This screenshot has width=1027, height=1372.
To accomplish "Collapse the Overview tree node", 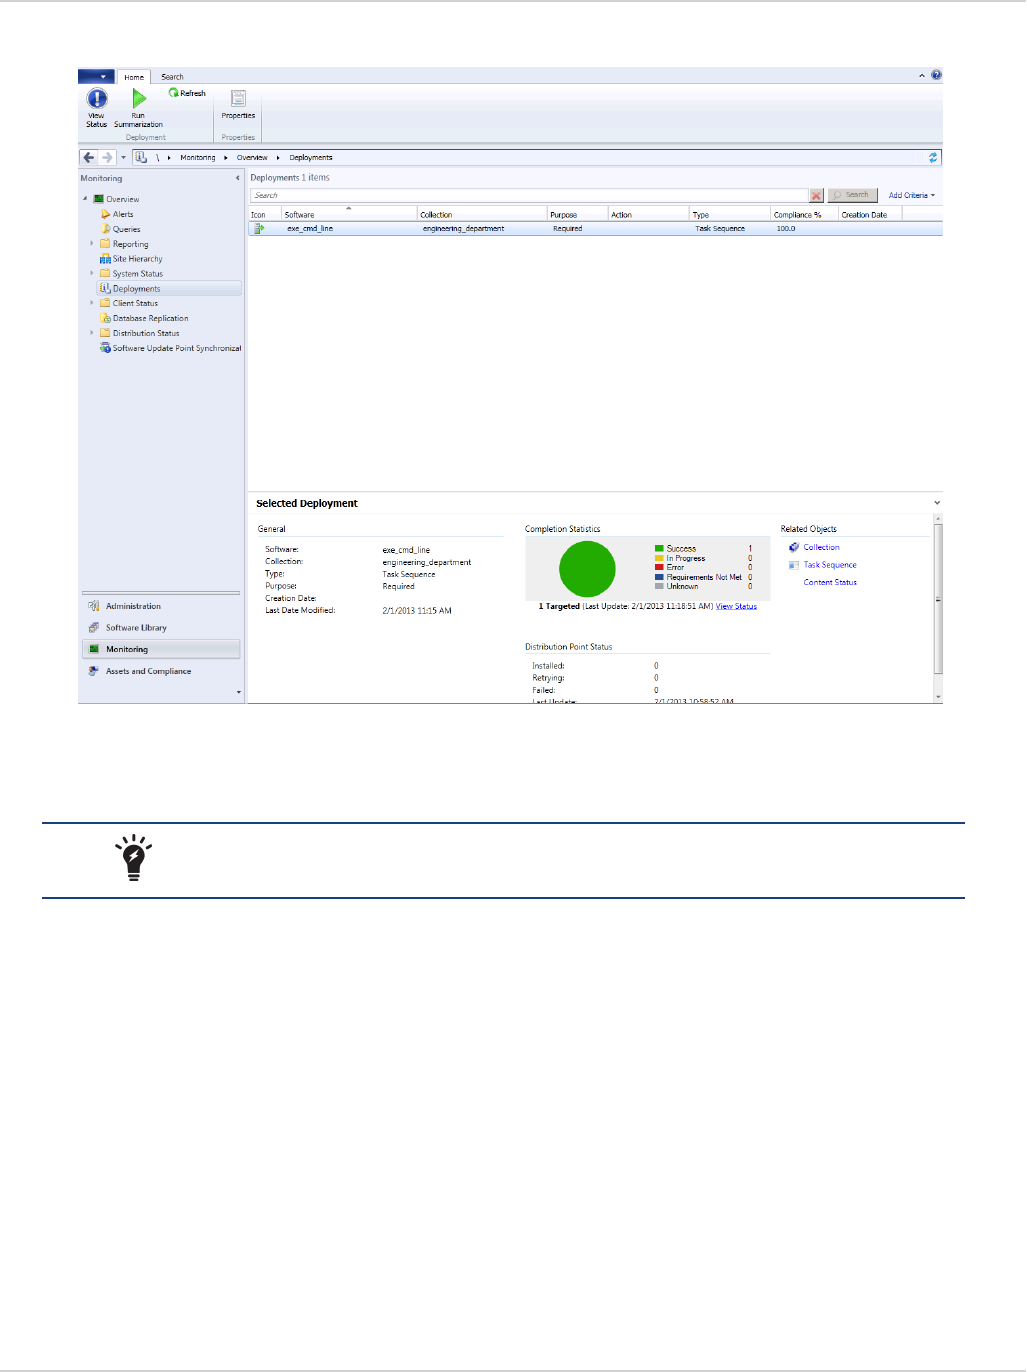I will click(85, 199).
